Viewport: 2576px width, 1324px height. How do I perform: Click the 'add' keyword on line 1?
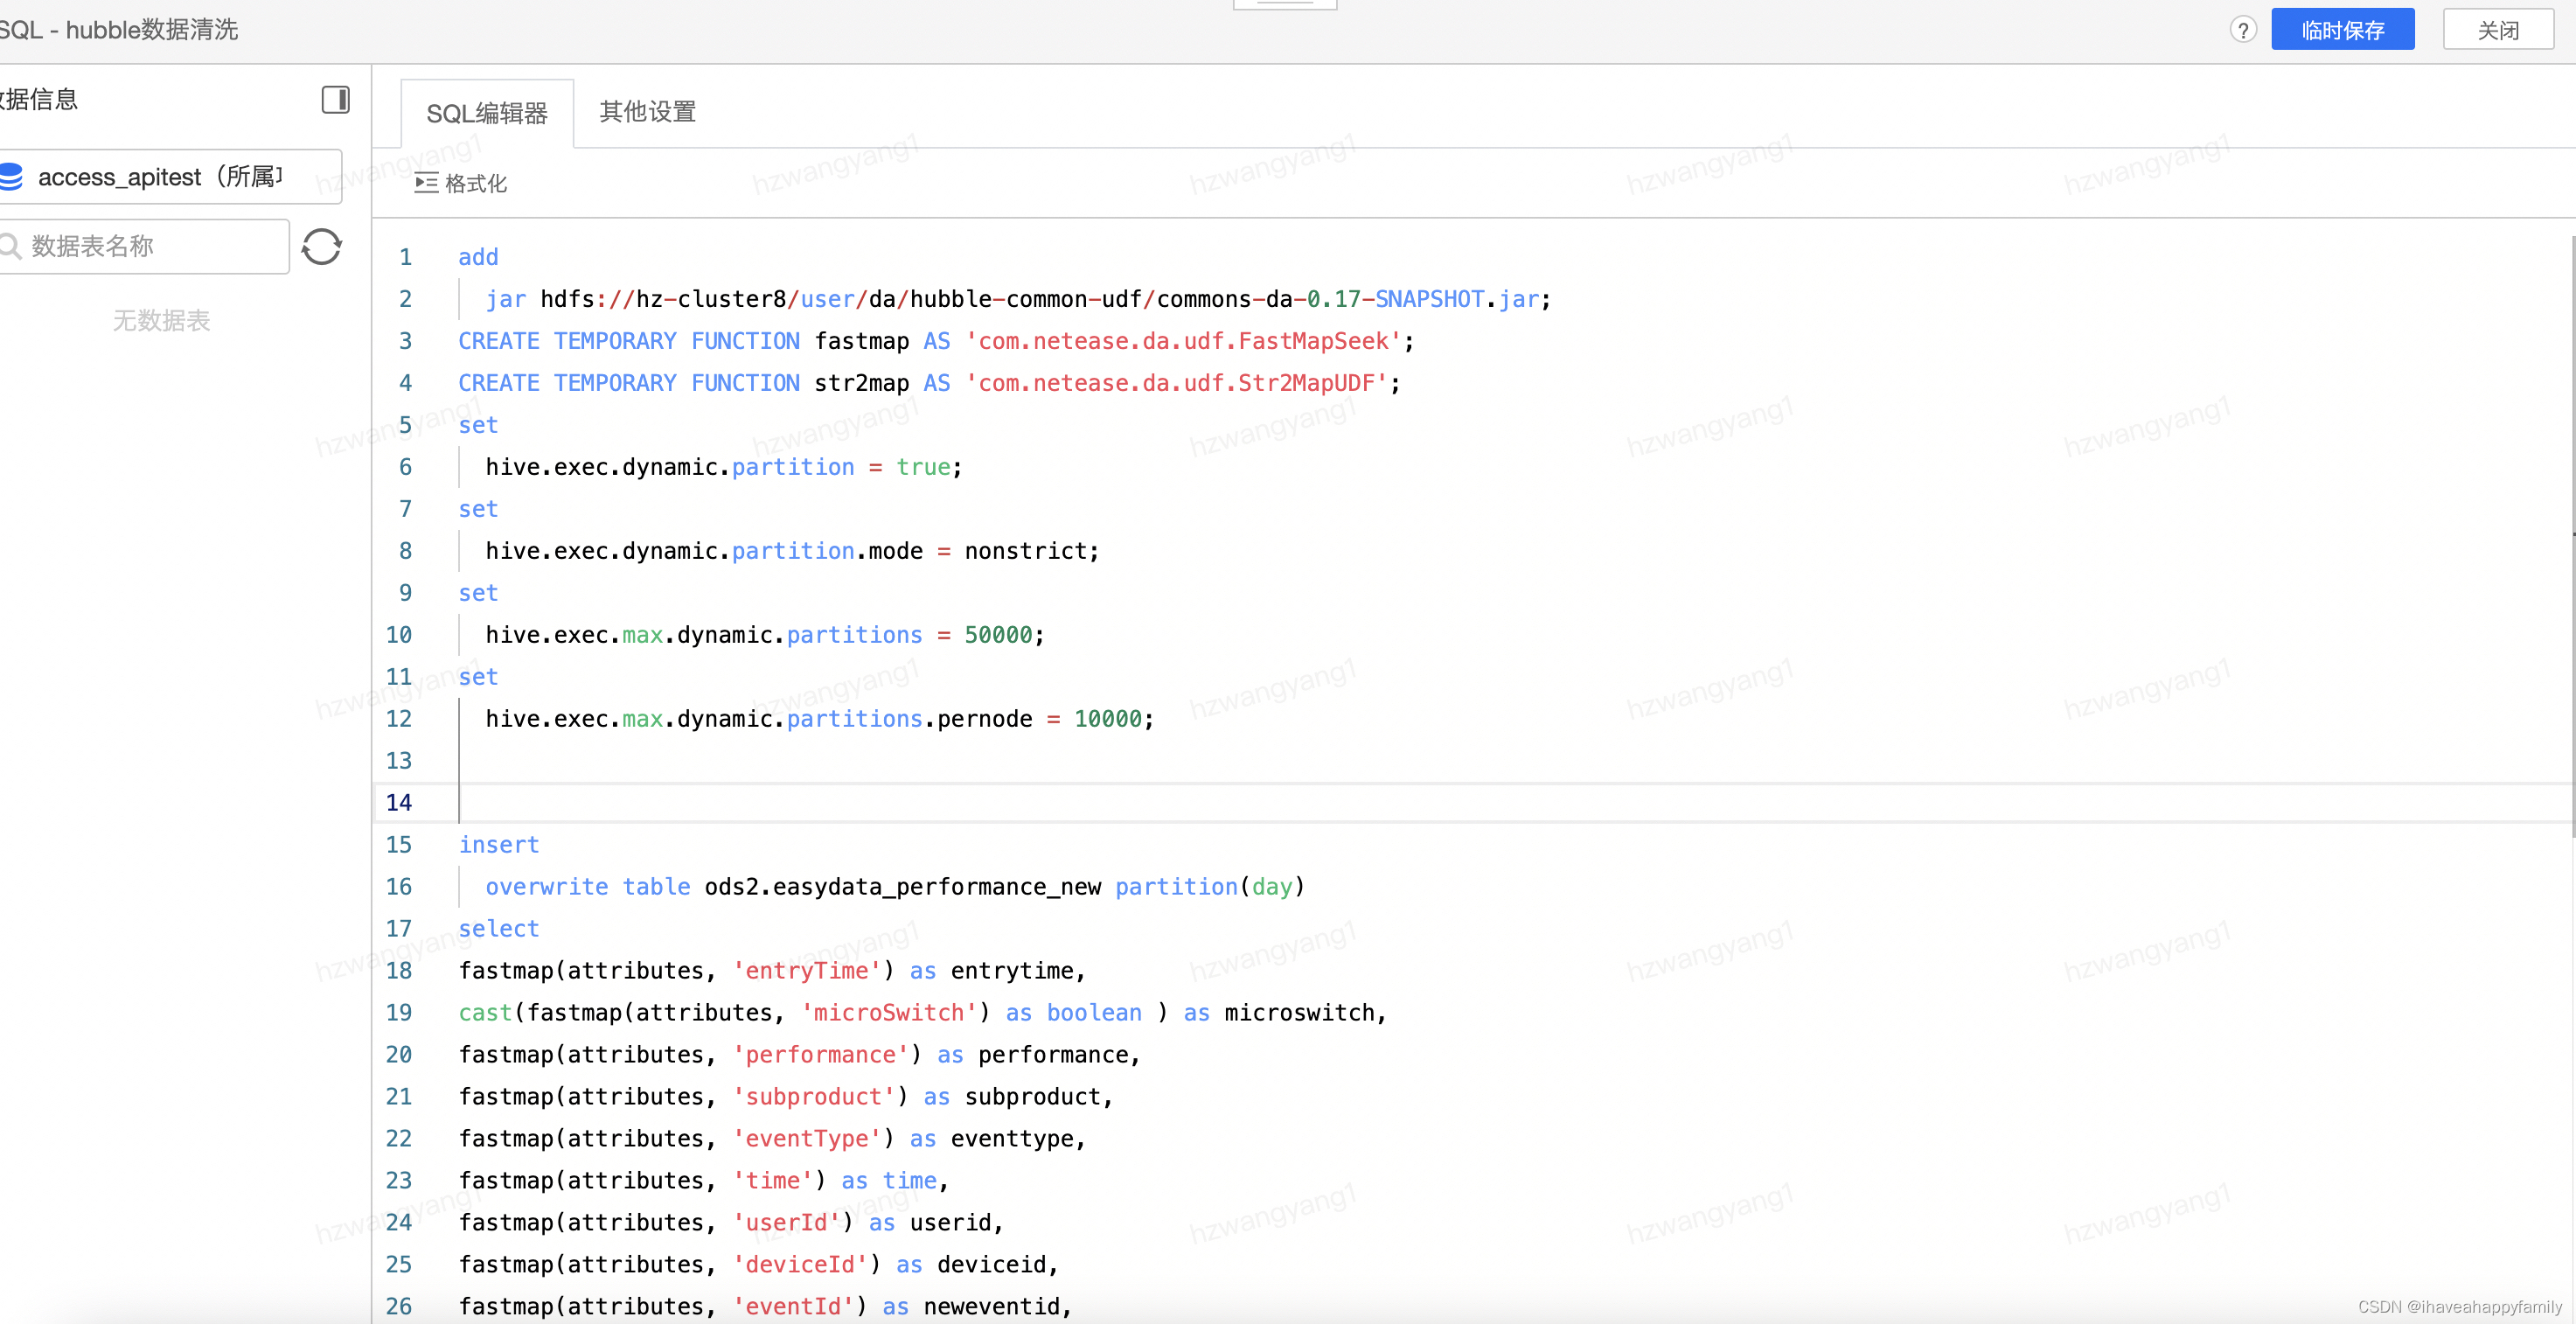[478, 257]
